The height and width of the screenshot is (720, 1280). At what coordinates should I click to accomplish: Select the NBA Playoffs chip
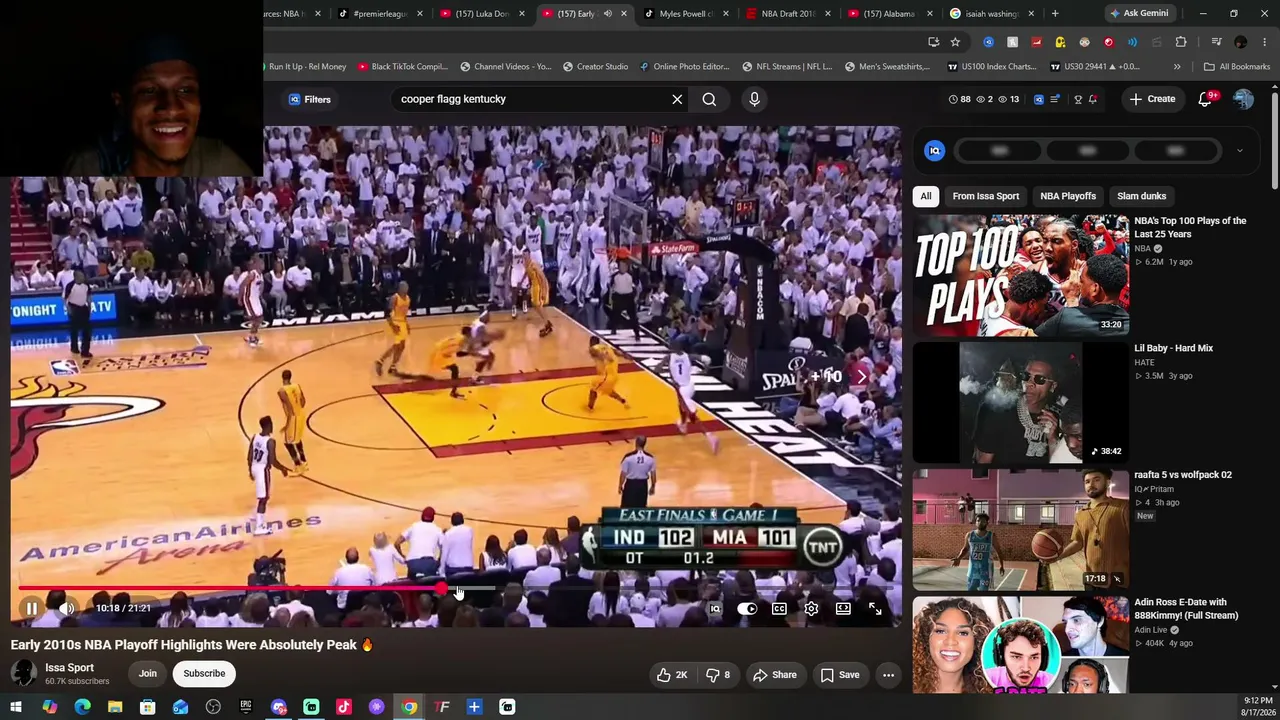[x=1068, y=196]
